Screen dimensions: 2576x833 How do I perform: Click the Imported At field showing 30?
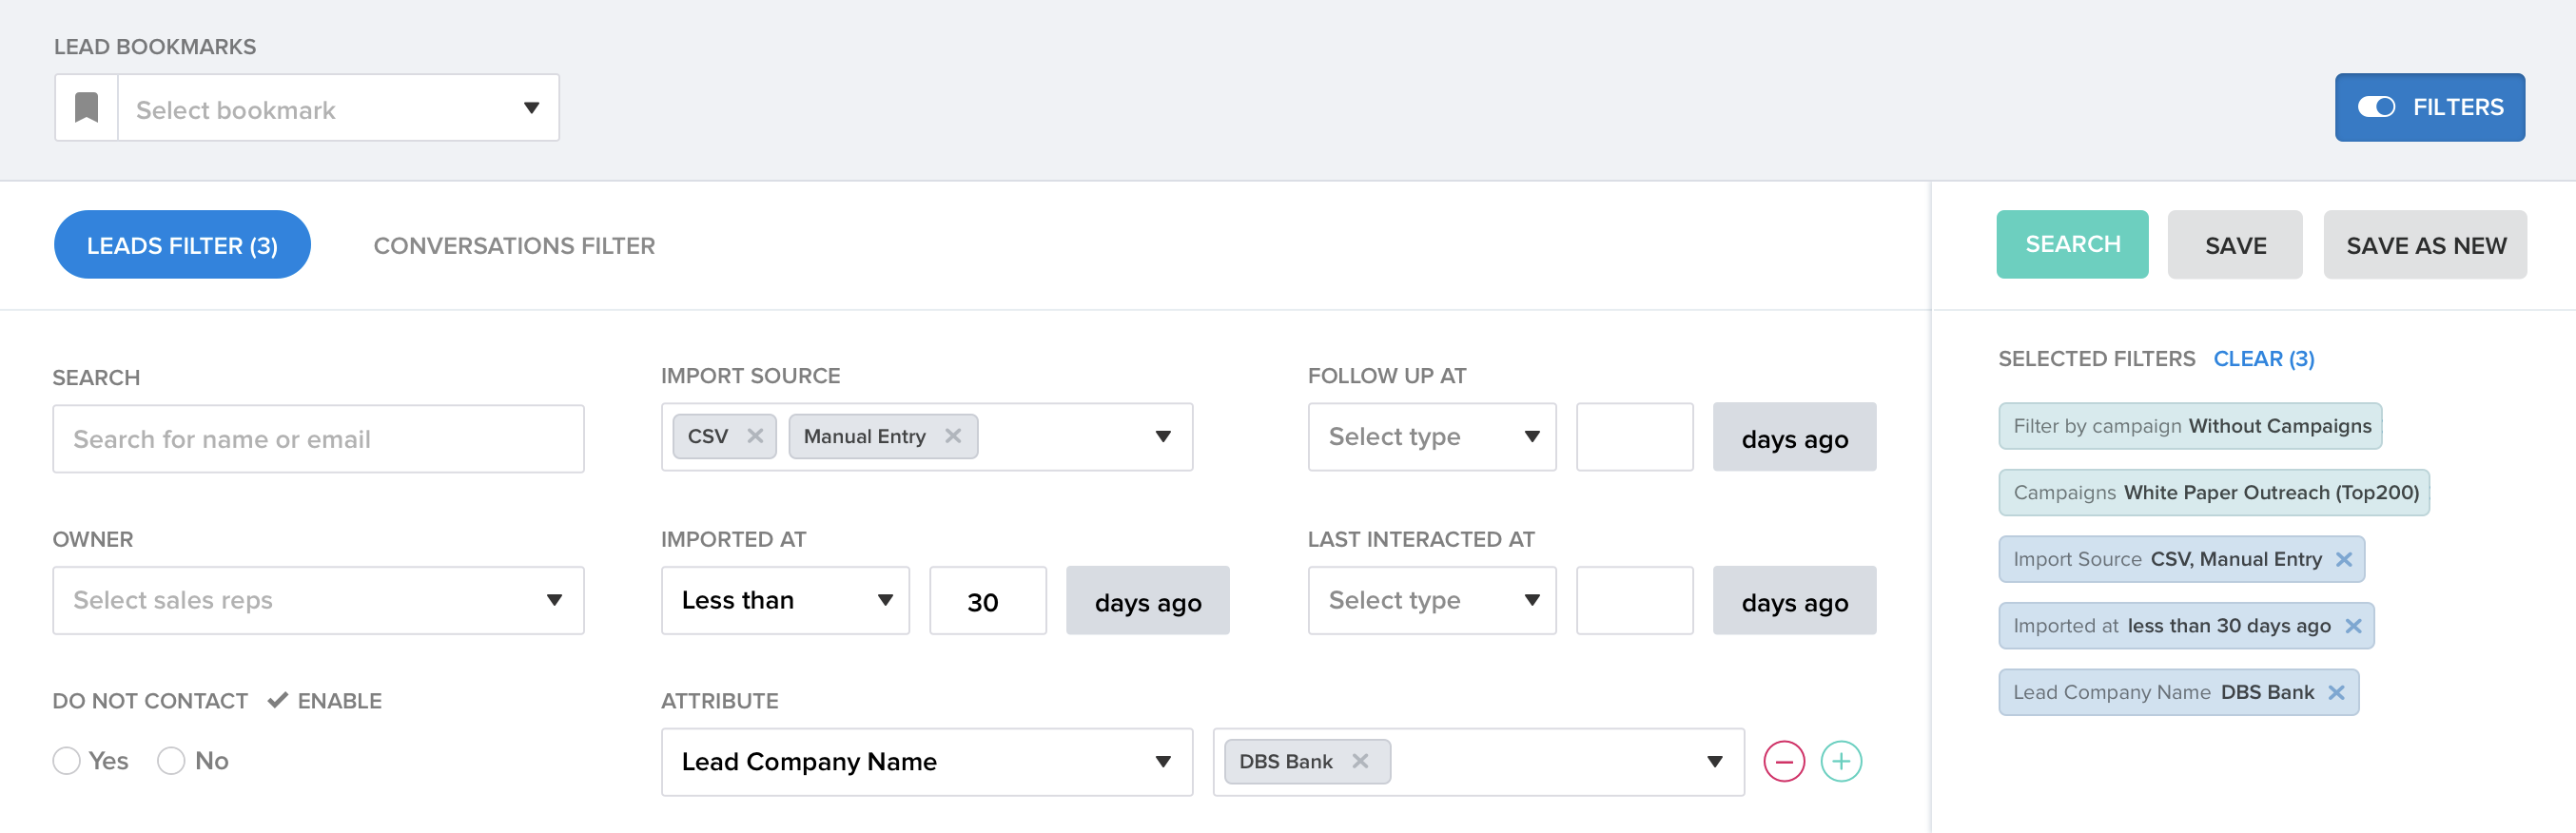click(988, 600)
